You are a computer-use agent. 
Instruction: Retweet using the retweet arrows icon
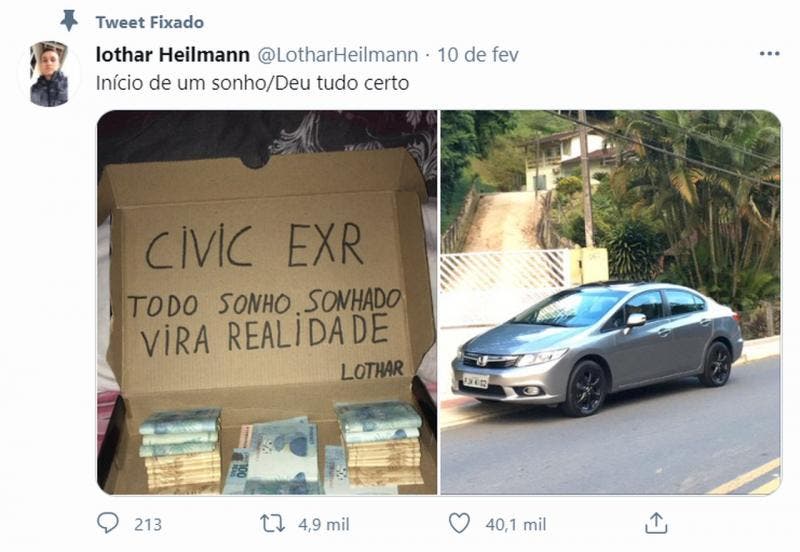coord(272,524)
